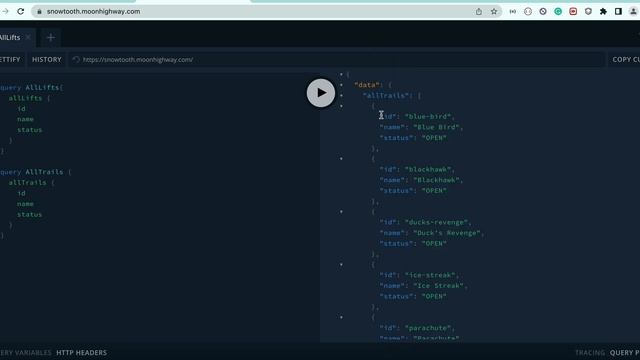Open the white circle extension icon

pos(528,11)
